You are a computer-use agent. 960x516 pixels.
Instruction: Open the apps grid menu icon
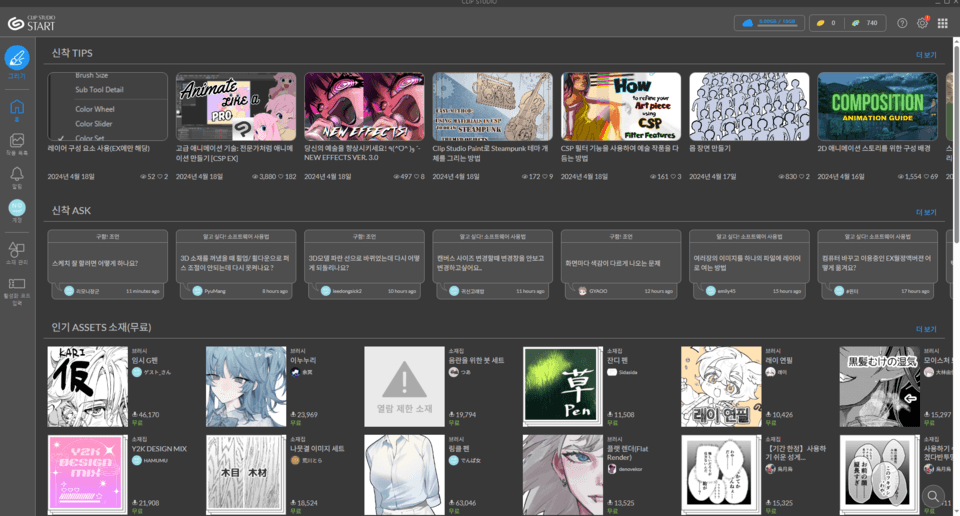(x=943, y=23)
